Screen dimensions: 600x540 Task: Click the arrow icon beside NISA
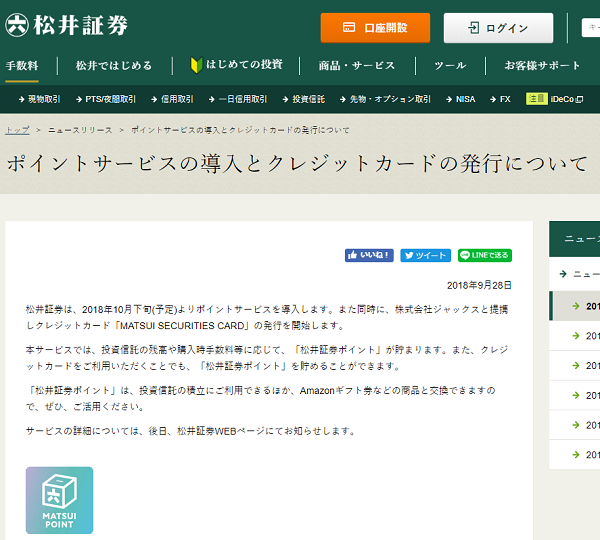(449, 100)
